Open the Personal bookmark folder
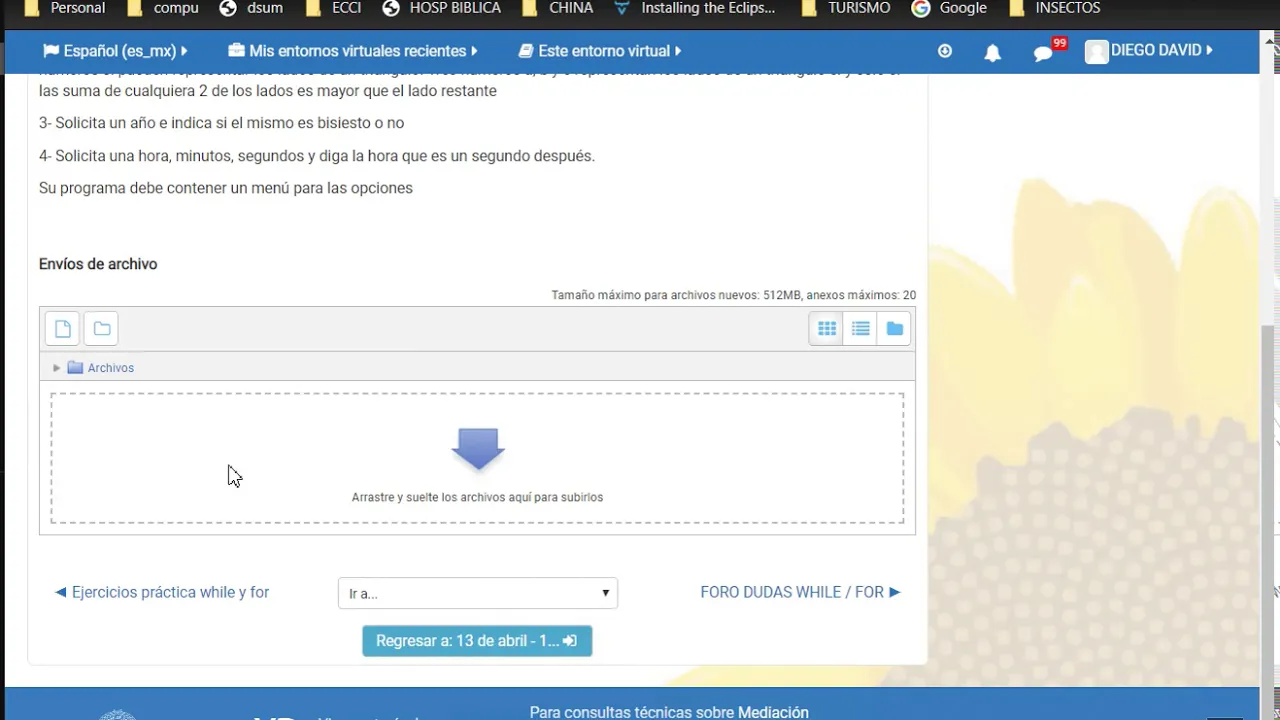Image resolution: width=1280 pixels, height=720 pixels. (64, 8)
